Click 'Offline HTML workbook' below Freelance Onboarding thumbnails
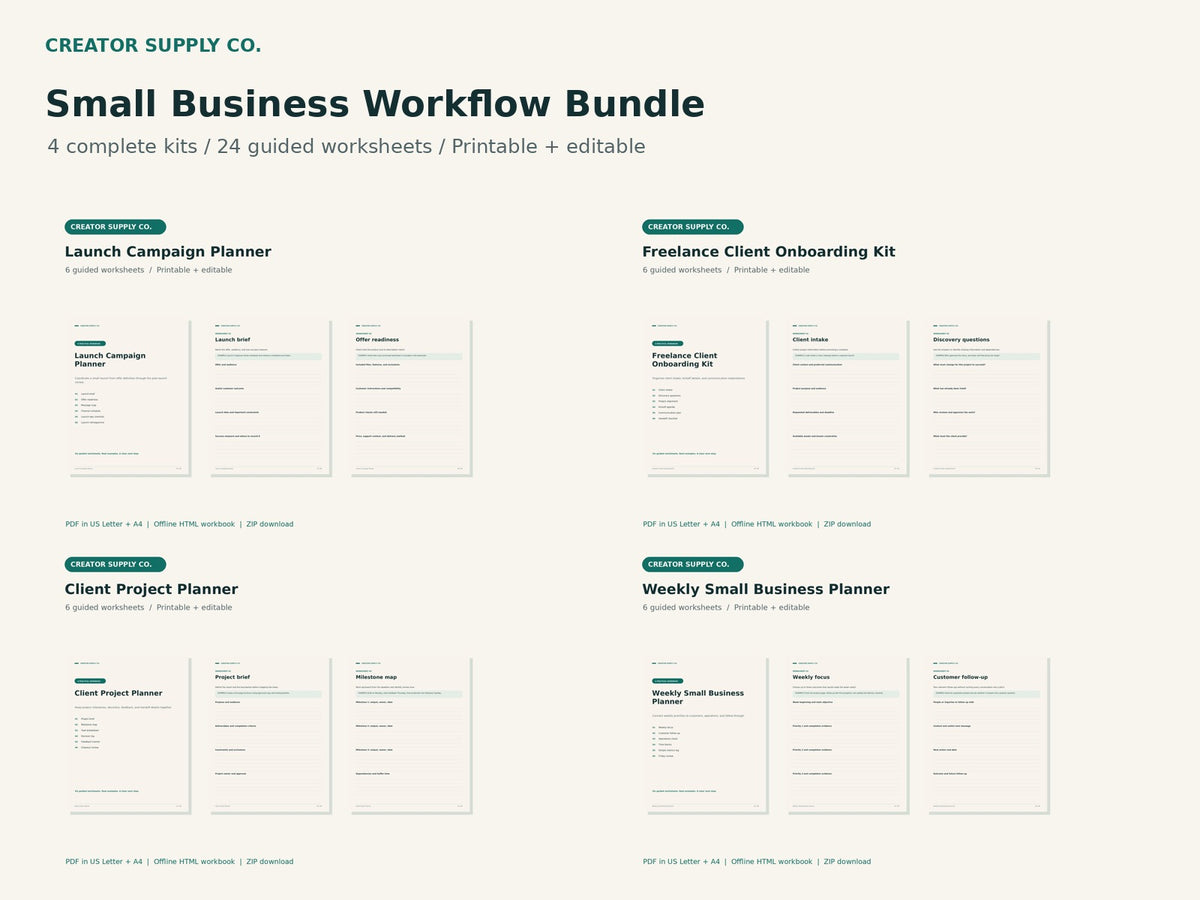This screenshot has height=900, width=1200. (x=771, y=524)
